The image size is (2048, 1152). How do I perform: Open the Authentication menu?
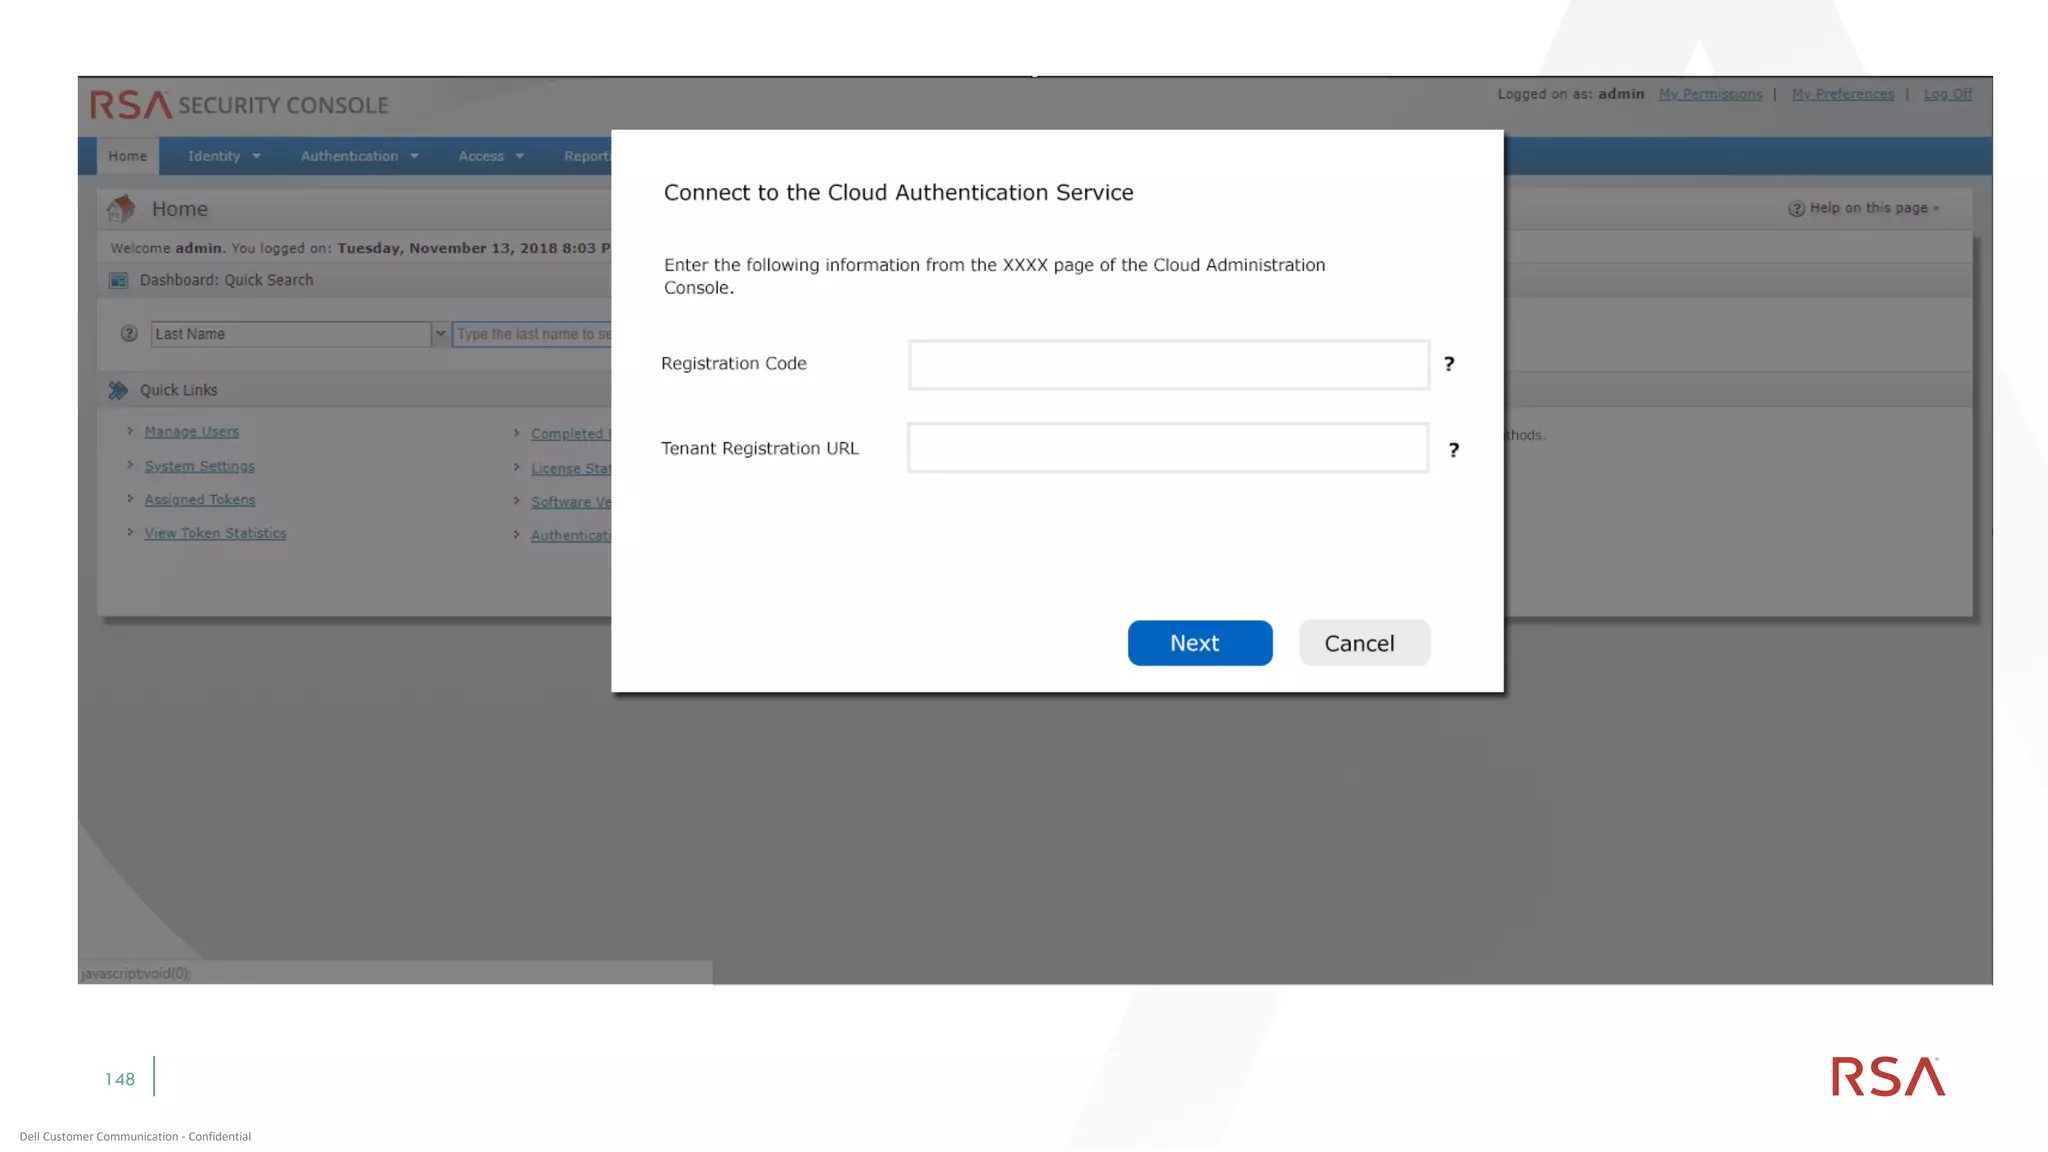point(359,156)
